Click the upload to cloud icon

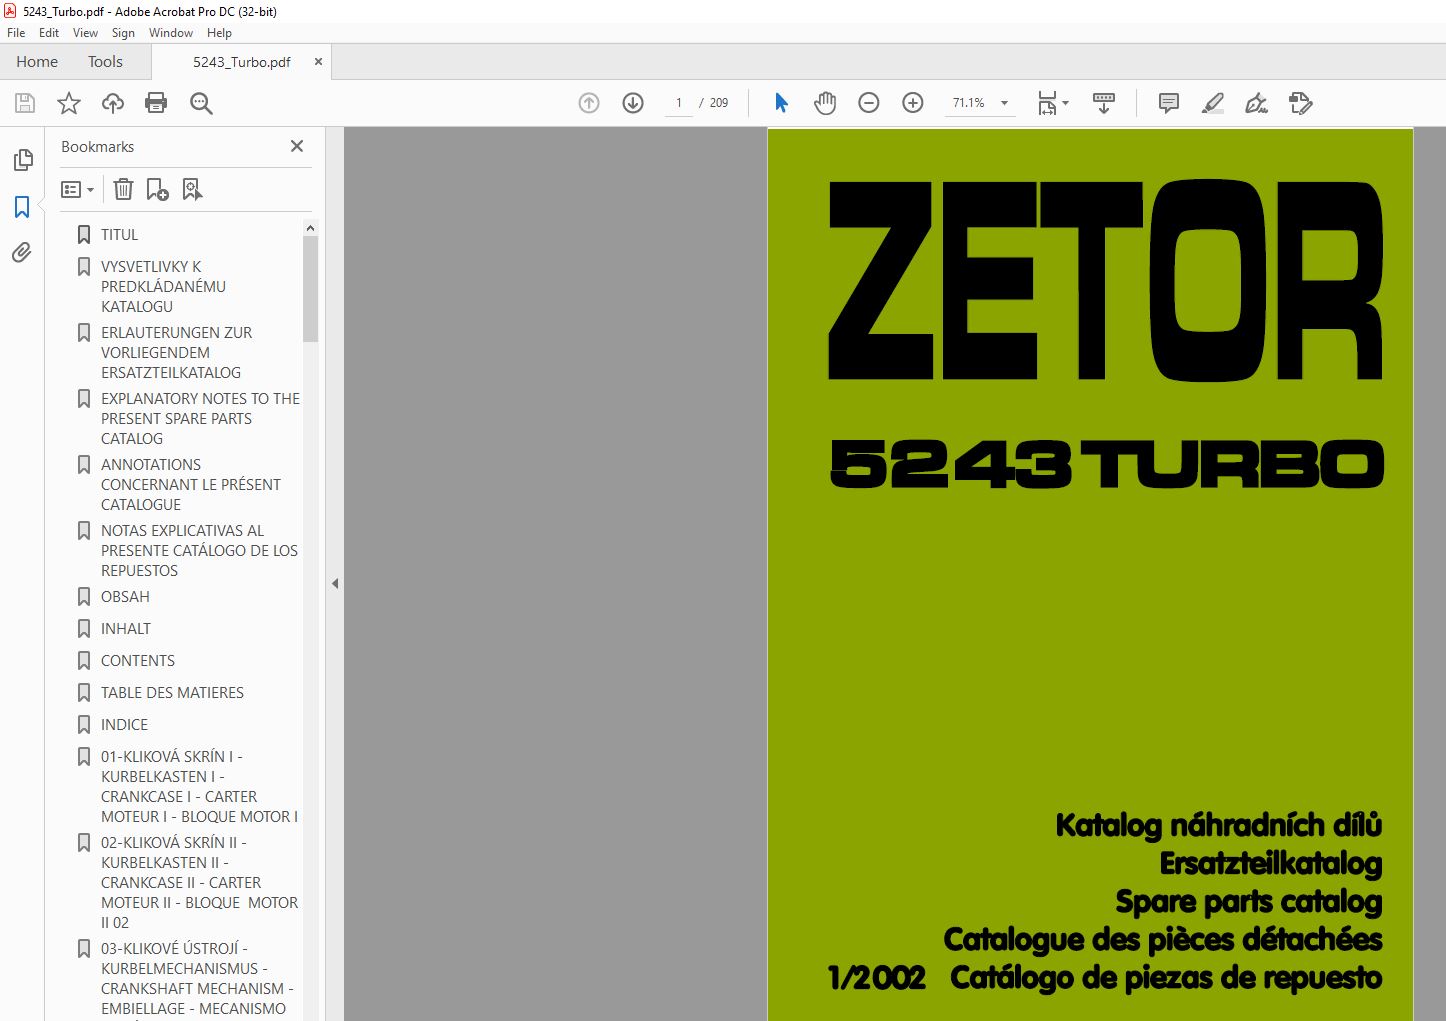pyautogui.click(x=113, y=103)
